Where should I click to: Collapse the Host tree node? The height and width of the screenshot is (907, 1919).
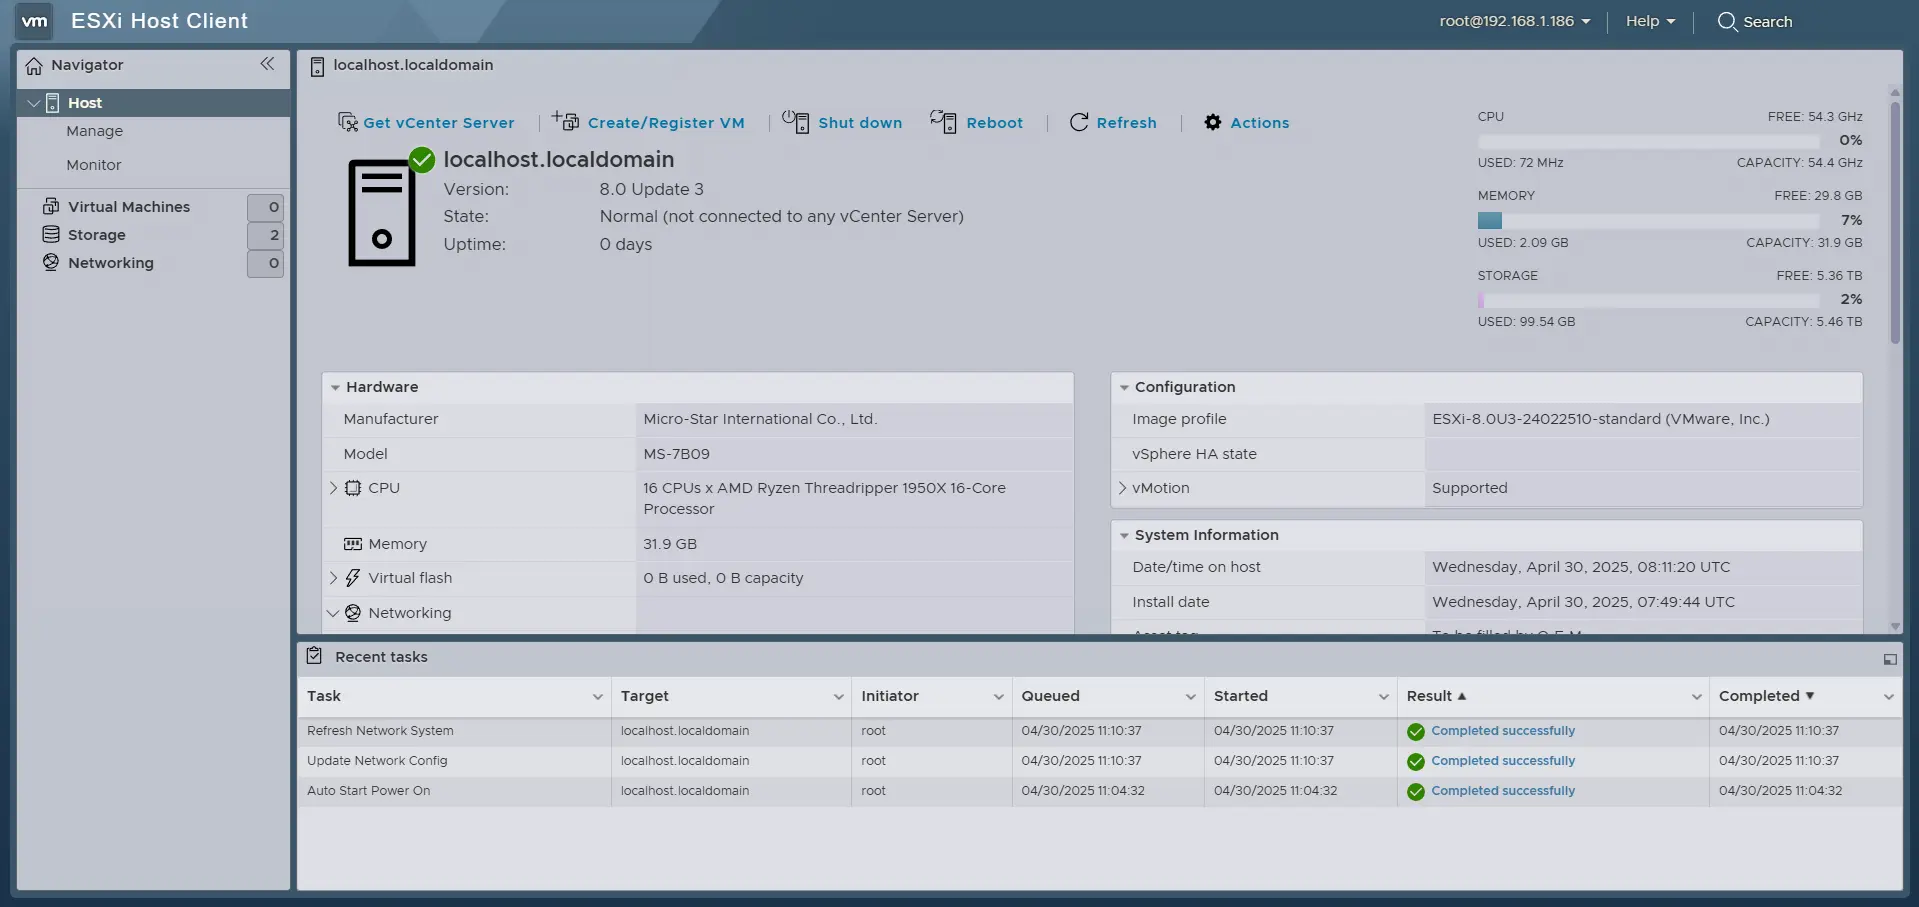[34, 103]
